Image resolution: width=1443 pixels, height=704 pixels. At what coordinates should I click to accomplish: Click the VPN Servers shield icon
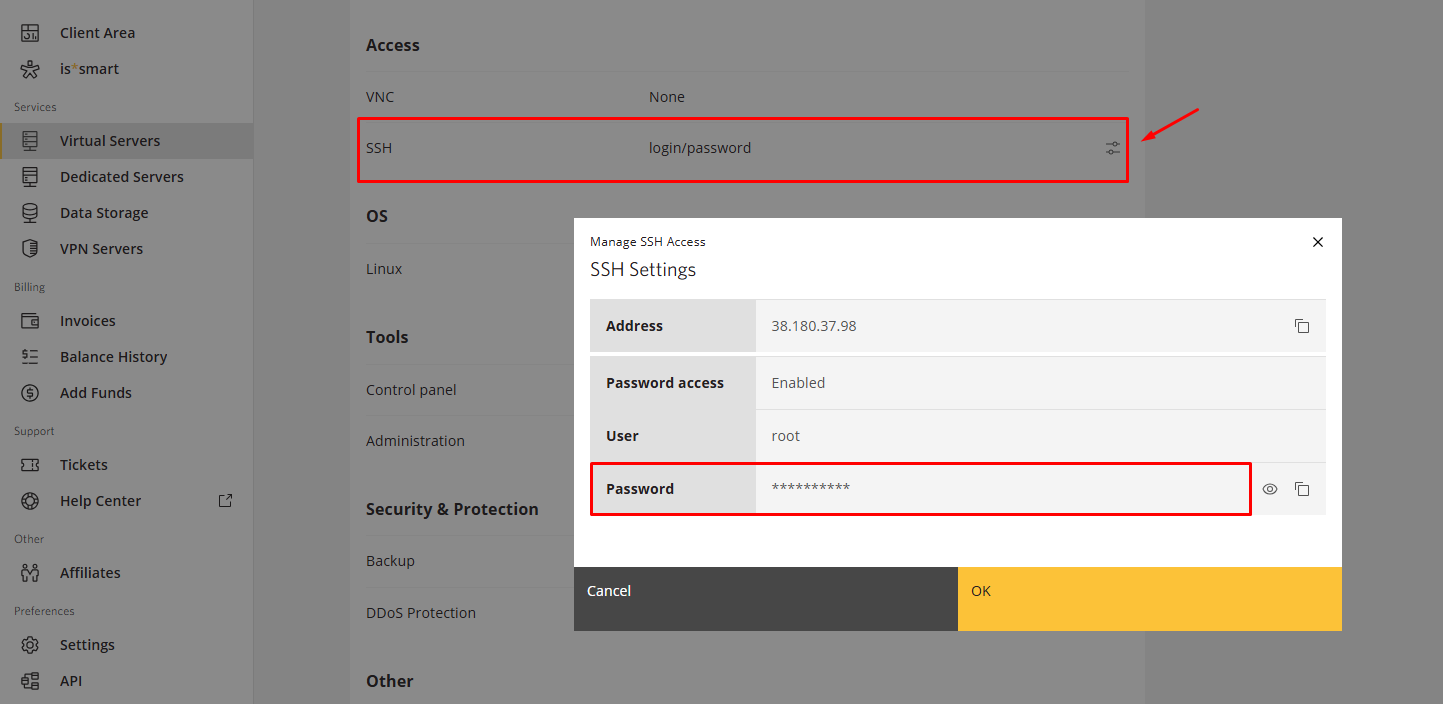point(30,249)
